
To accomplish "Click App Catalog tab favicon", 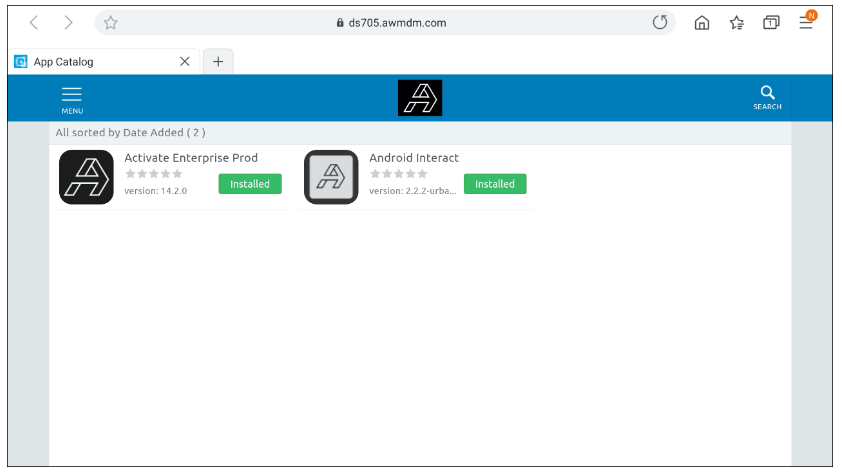I will [20, 62].
